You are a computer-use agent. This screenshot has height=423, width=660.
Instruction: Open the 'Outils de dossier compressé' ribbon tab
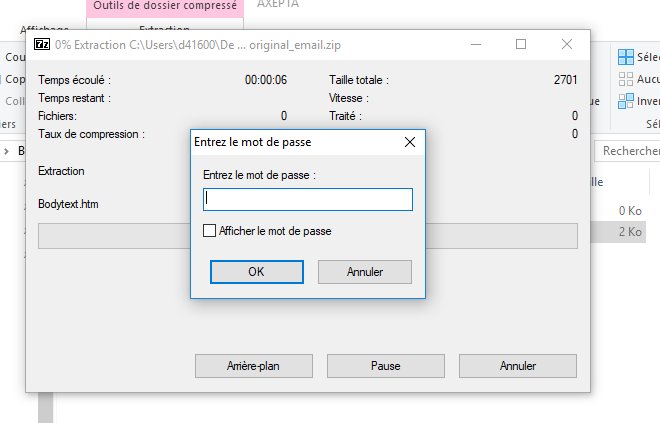pos(166,7)
